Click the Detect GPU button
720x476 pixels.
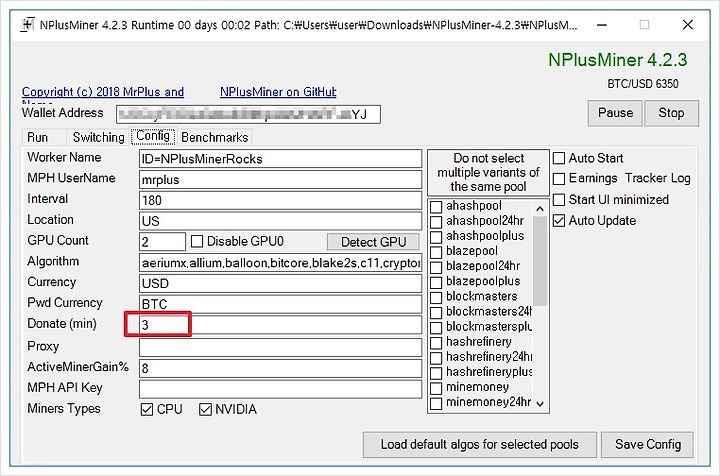(373, 242)
